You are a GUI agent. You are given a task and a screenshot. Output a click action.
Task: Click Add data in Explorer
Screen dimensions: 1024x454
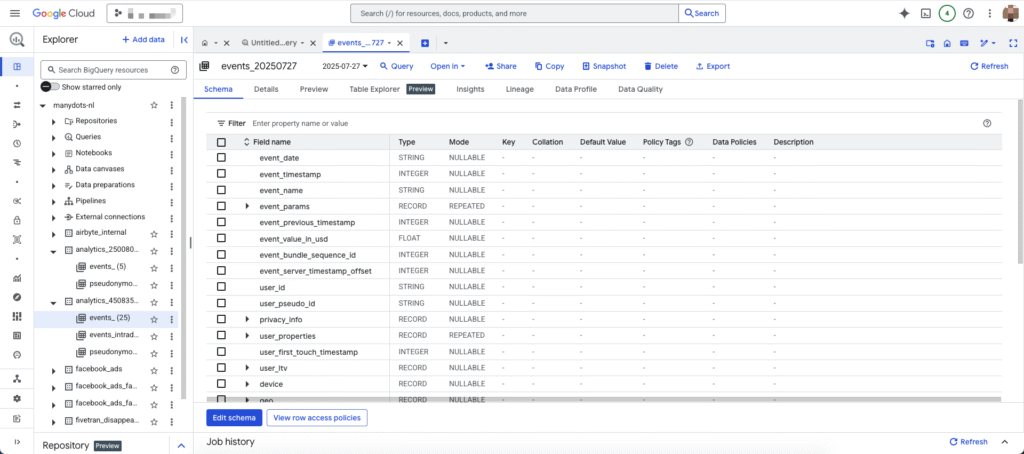[143, 40]
